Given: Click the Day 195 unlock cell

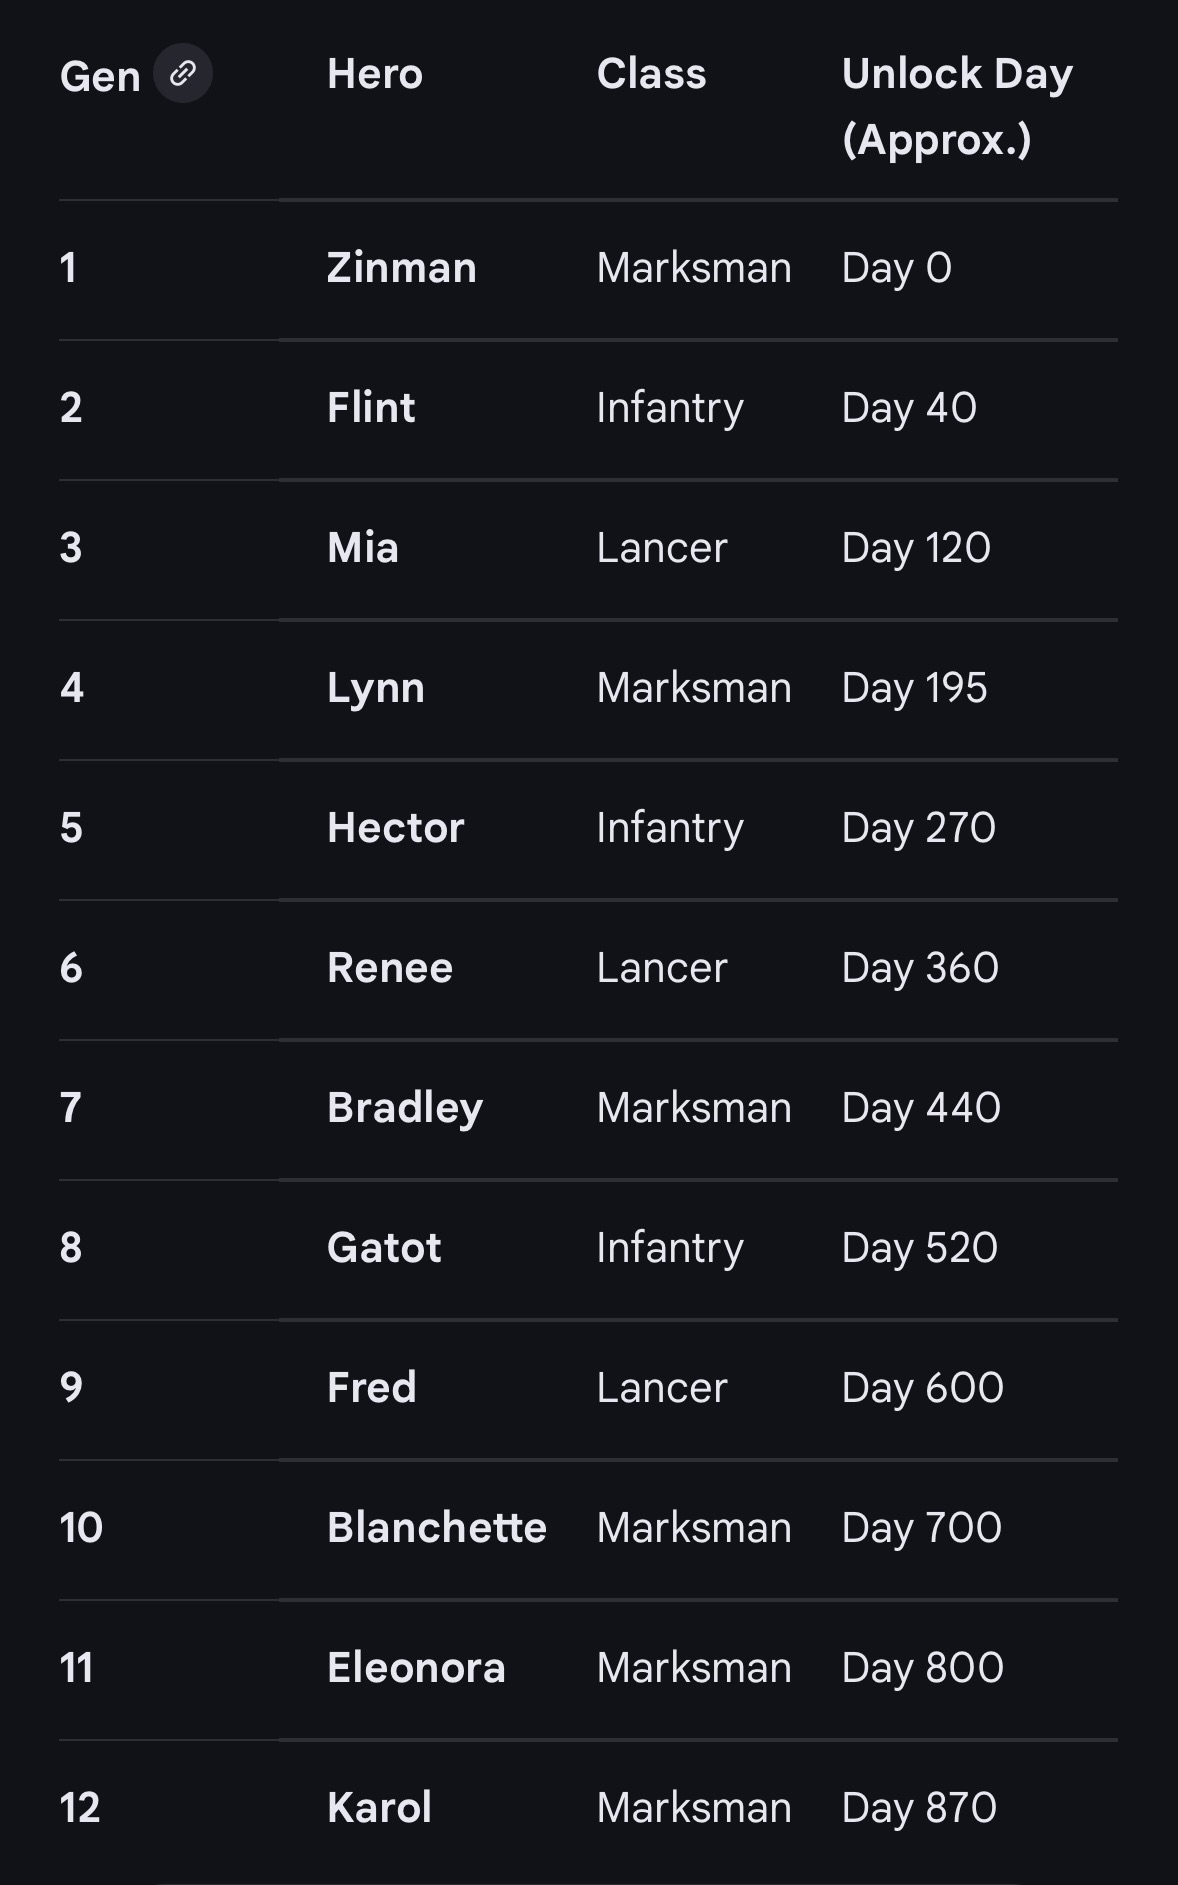Looking at the screenshot, I should coord(914,688).
